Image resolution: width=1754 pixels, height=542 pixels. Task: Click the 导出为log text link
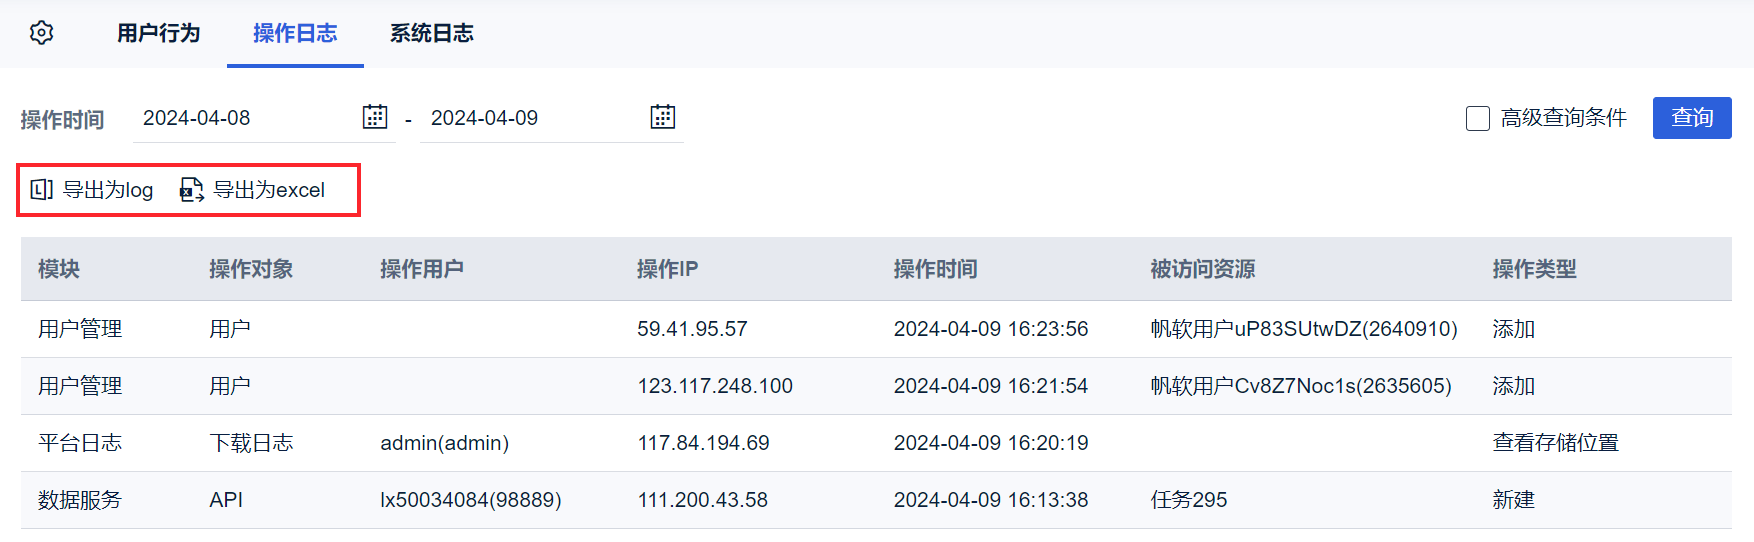[108, 190]
